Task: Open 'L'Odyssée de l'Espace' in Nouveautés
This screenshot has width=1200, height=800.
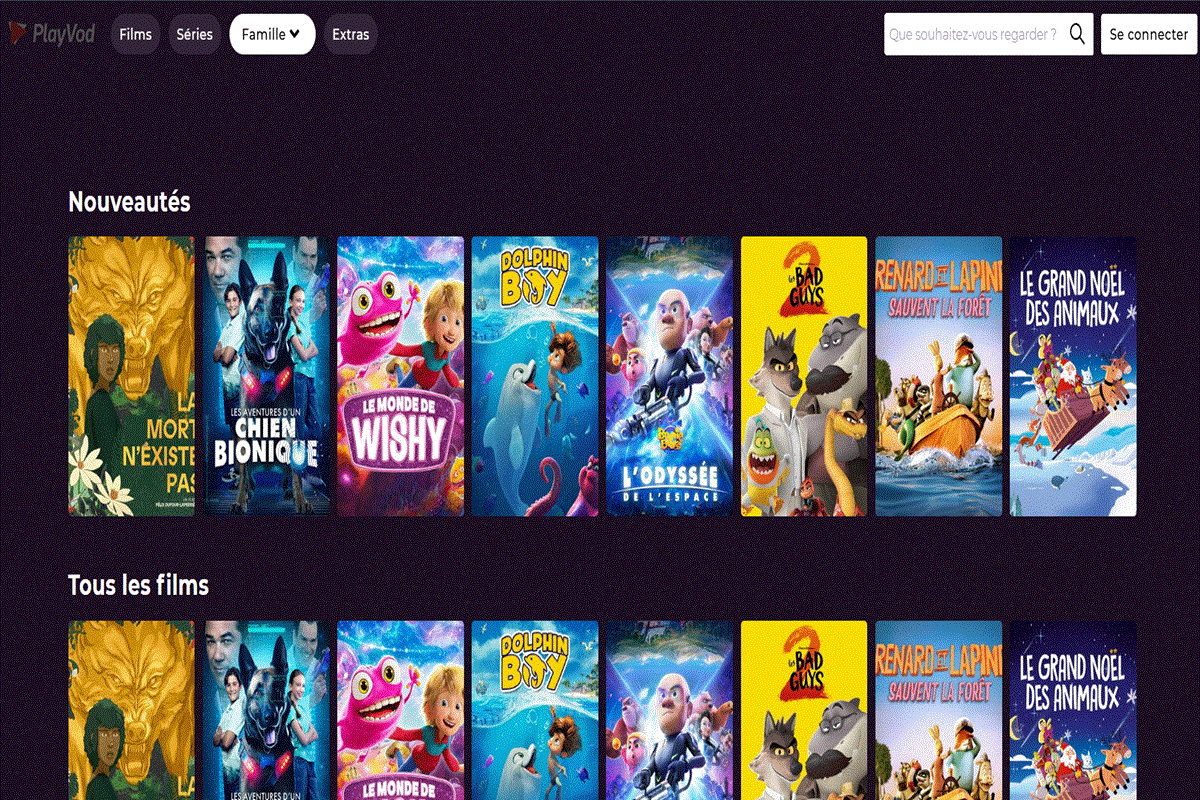Action: tap(669, 378)
